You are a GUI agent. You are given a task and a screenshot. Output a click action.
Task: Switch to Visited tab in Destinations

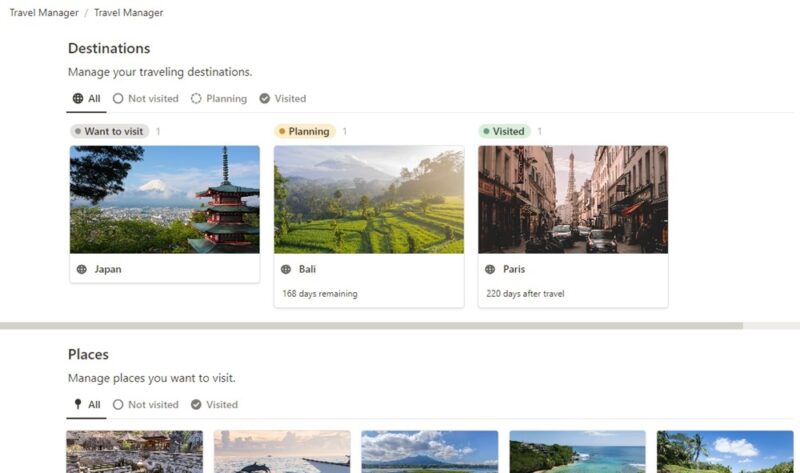tap(283, 98)
